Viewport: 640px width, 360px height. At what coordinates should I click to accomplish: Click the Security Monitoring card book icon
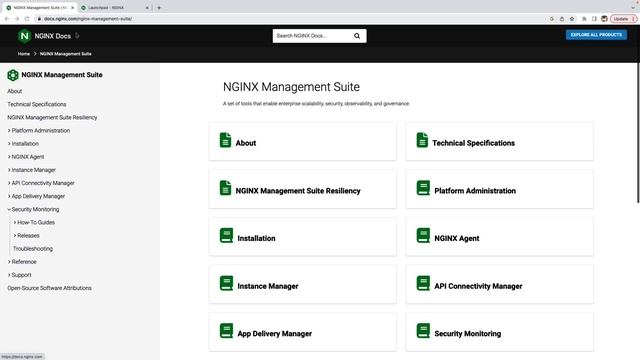[x=423, y=331]
